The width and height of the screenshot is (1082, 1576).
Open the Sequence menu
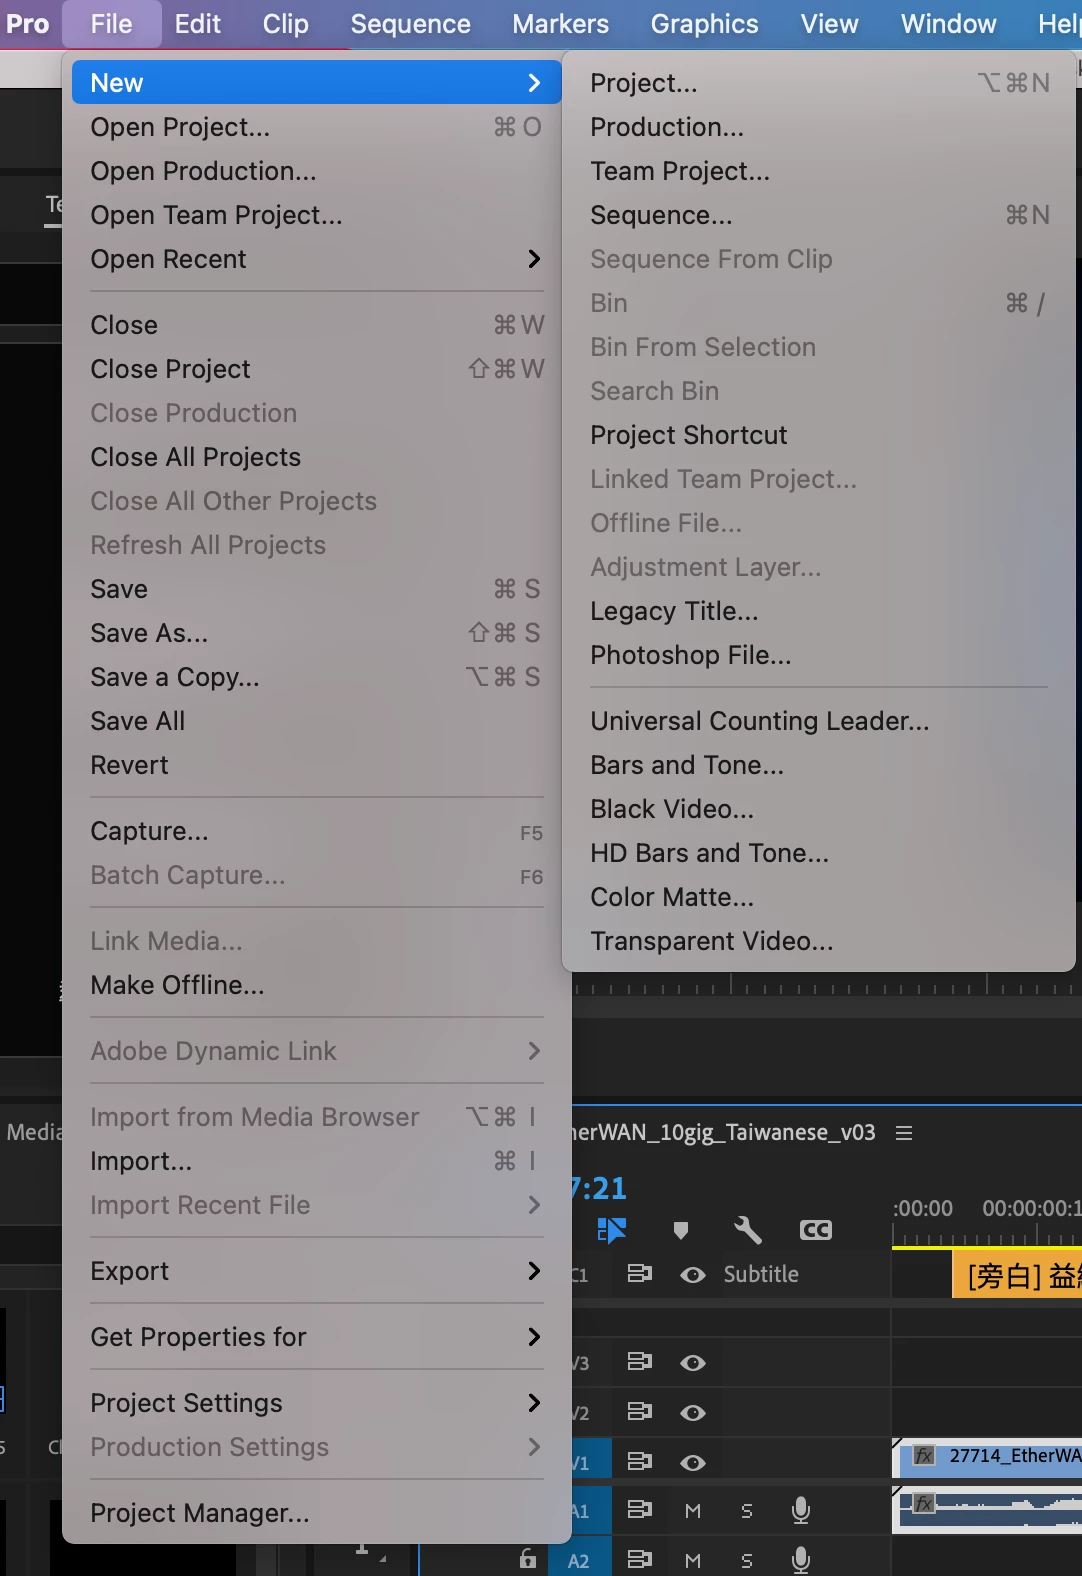click(411, 24)
